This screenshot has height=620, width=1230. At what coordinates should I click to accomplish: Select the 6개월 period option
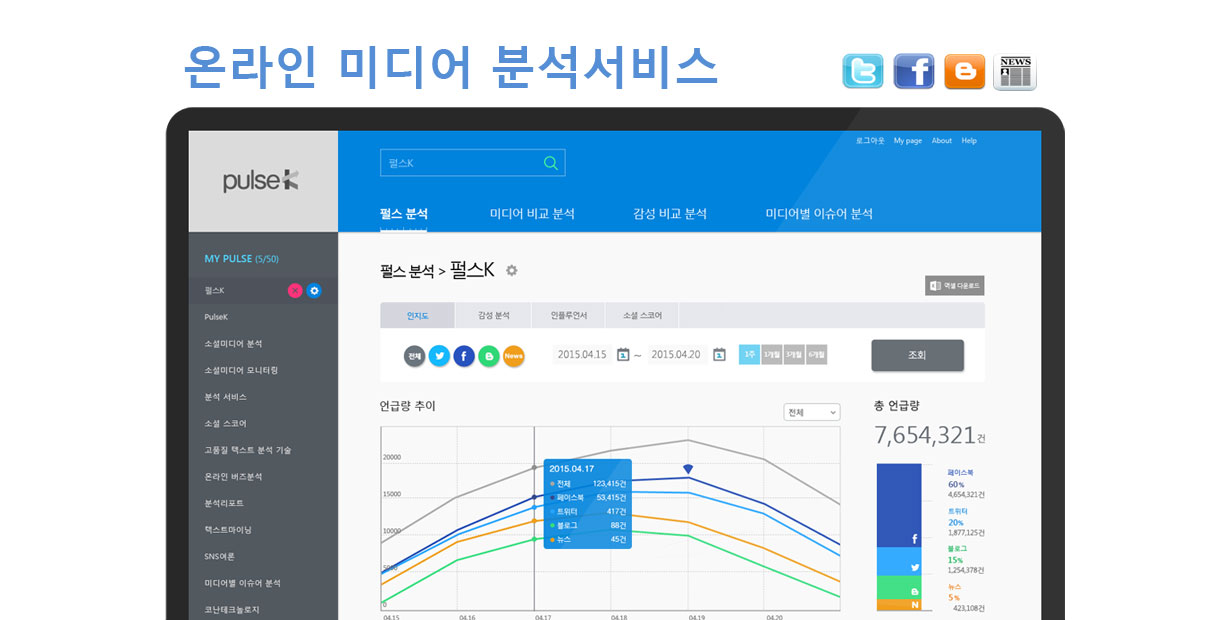816,355
